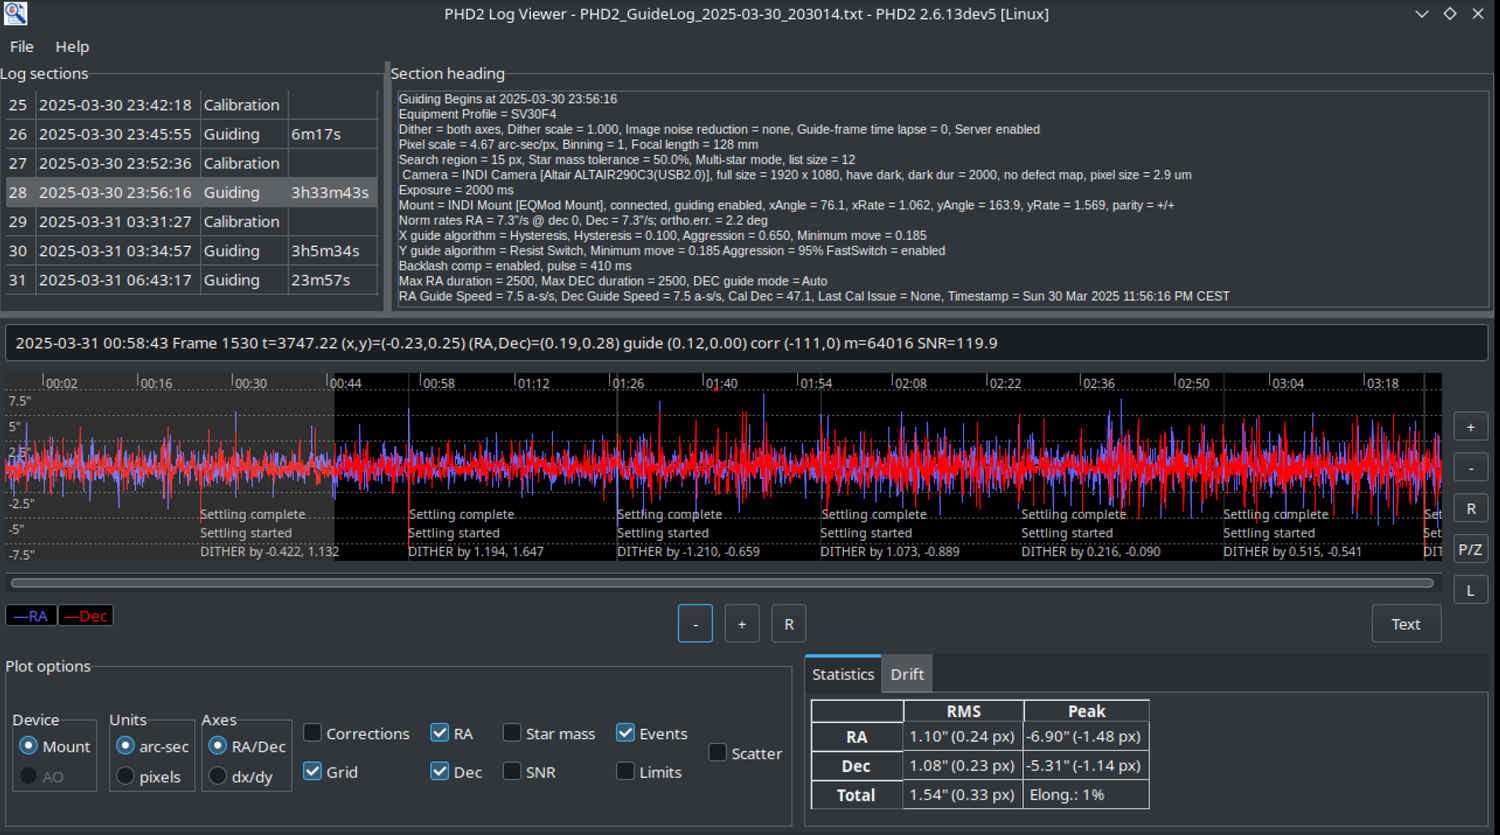Viewport: 1500px width, 835px height.
Task: Open the File menu
Action: click(x=22, y=47)
